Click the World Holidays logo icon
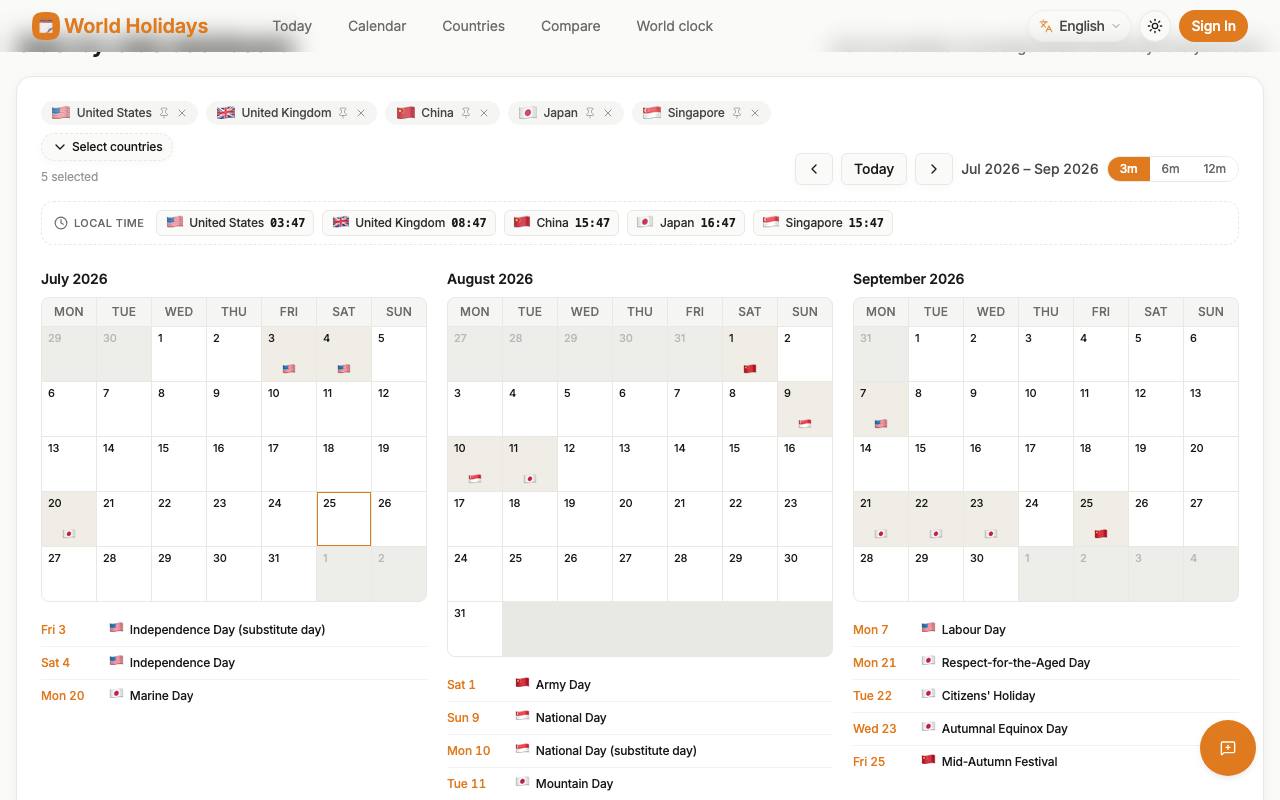The width and height of the screenshot is (1280, 800). click(x=46, y=26)
